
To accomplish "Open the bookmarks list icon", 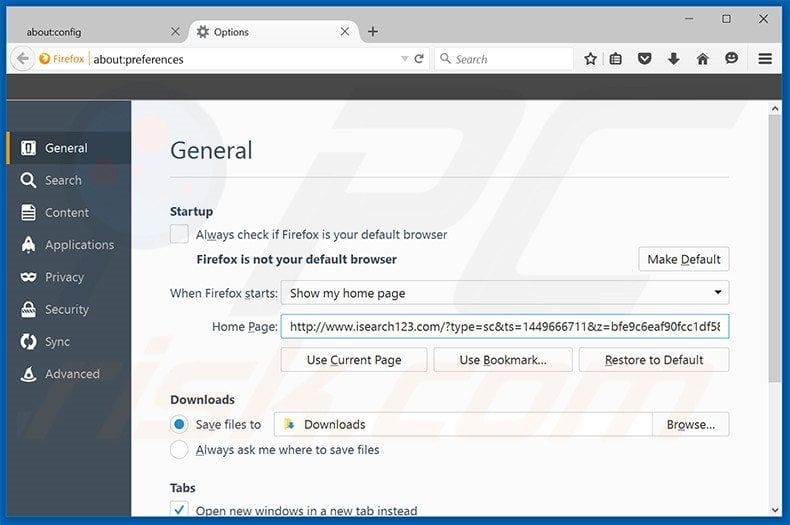I will [x=616, y=59].
